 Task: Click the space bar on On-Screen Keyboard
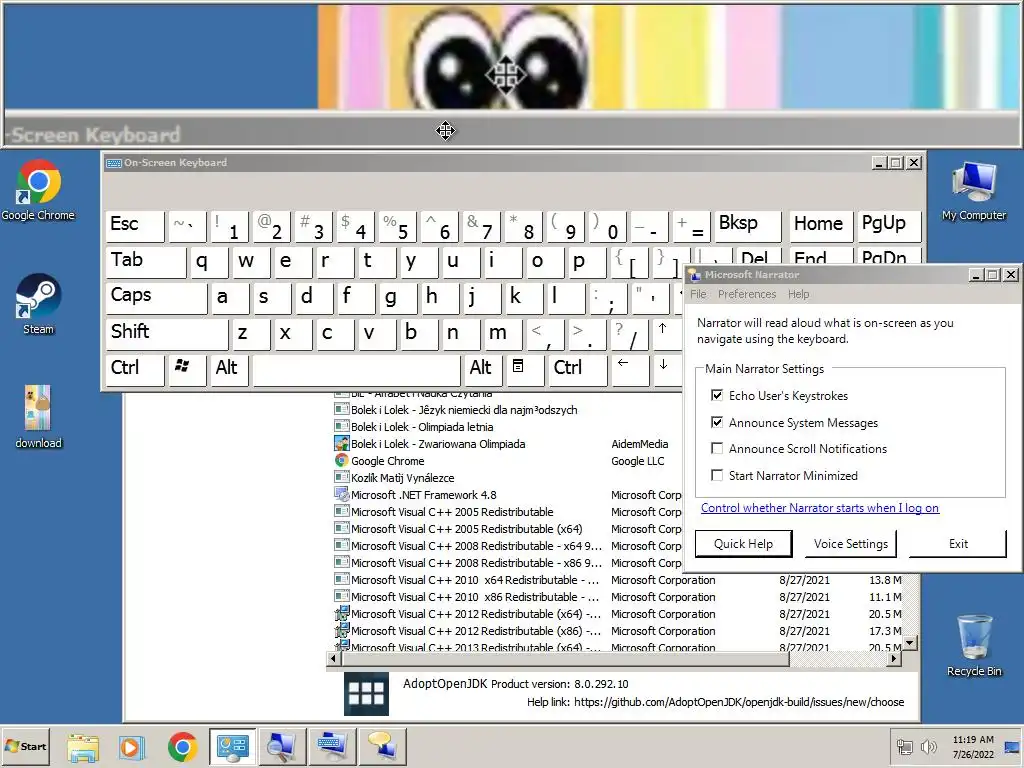coord(357,369)
